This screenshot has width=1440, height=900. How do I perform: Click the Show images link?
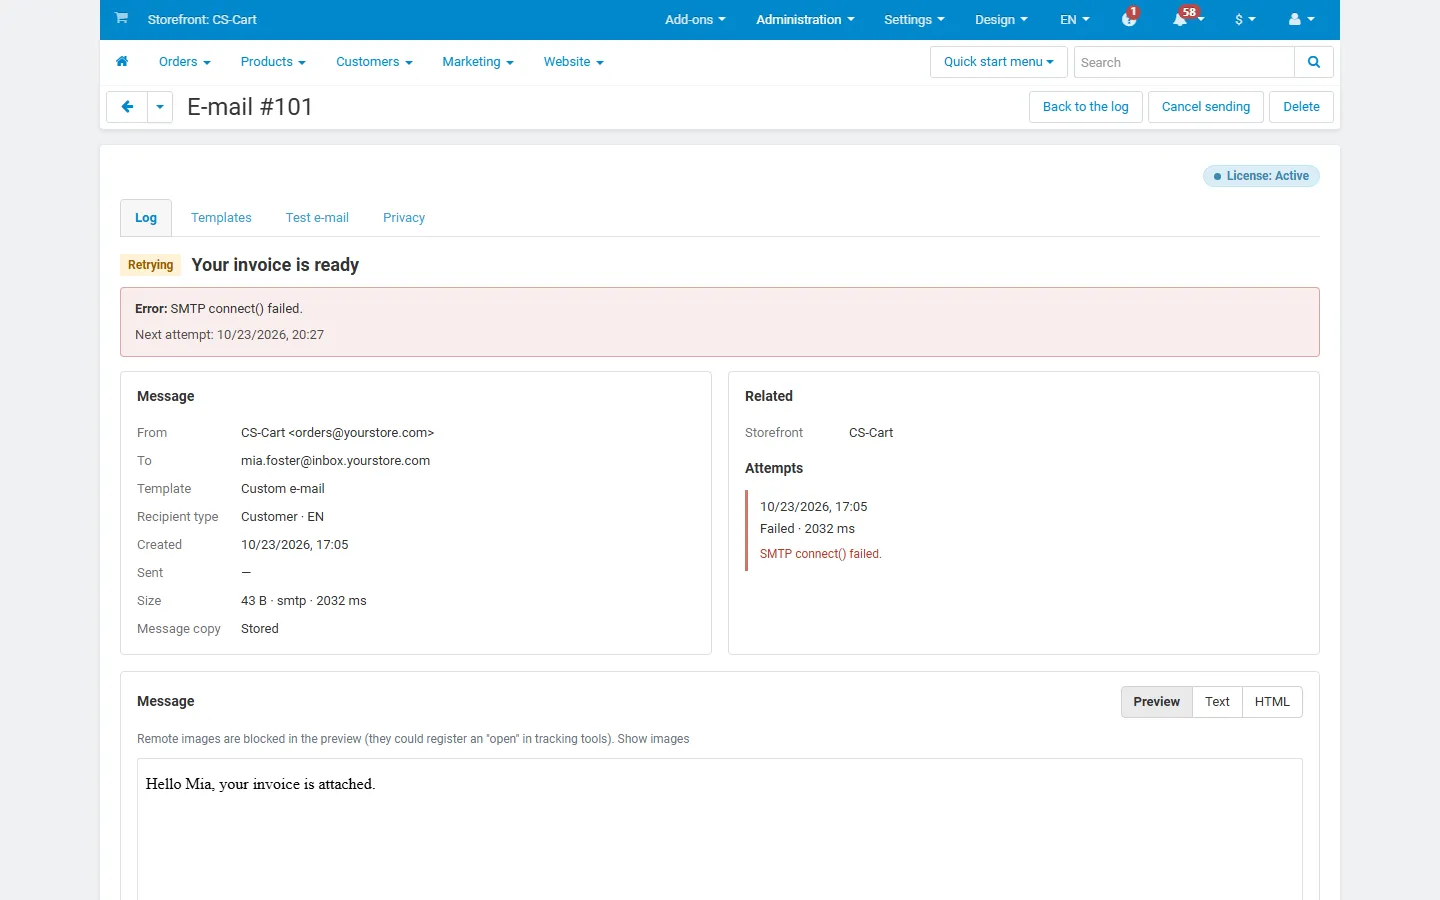click(x=653, y=739)
